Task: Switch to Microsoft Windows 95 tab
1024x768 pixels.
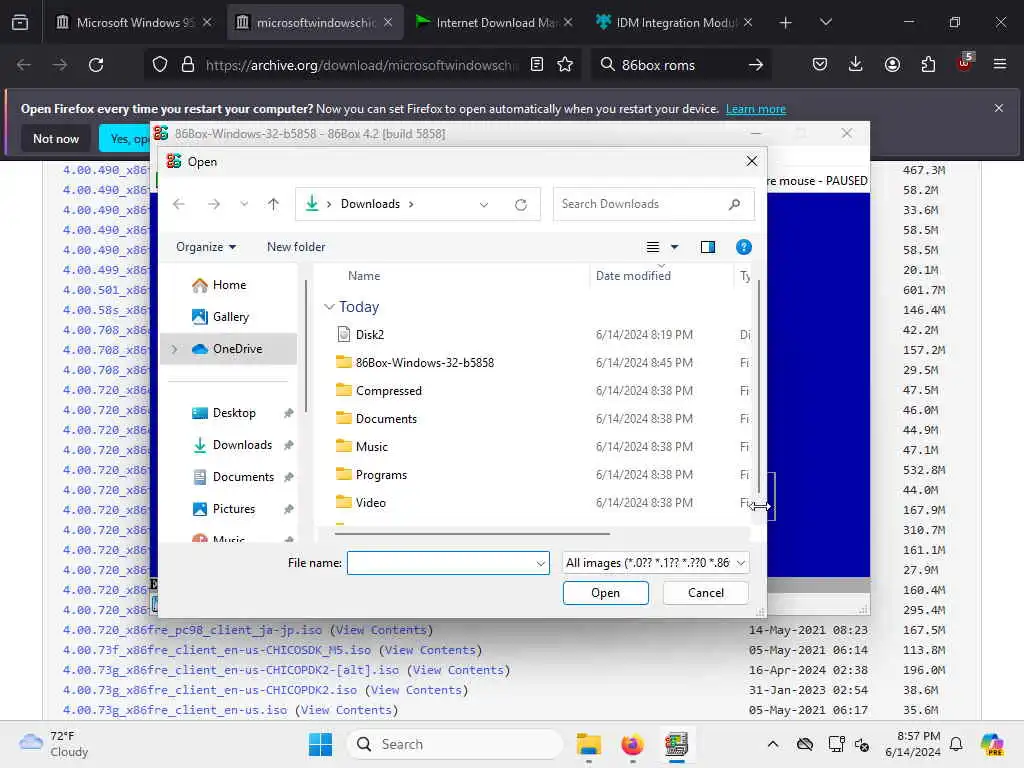Action: coord(133,23)
